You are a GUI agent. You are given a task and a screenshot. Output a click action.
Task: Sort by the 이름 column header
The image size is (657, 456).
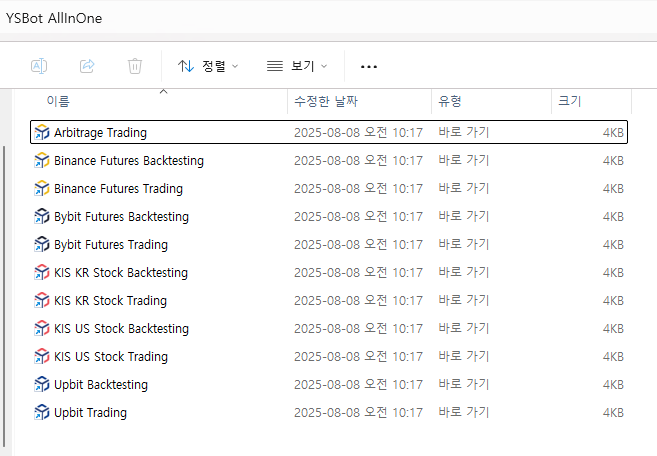58,101
